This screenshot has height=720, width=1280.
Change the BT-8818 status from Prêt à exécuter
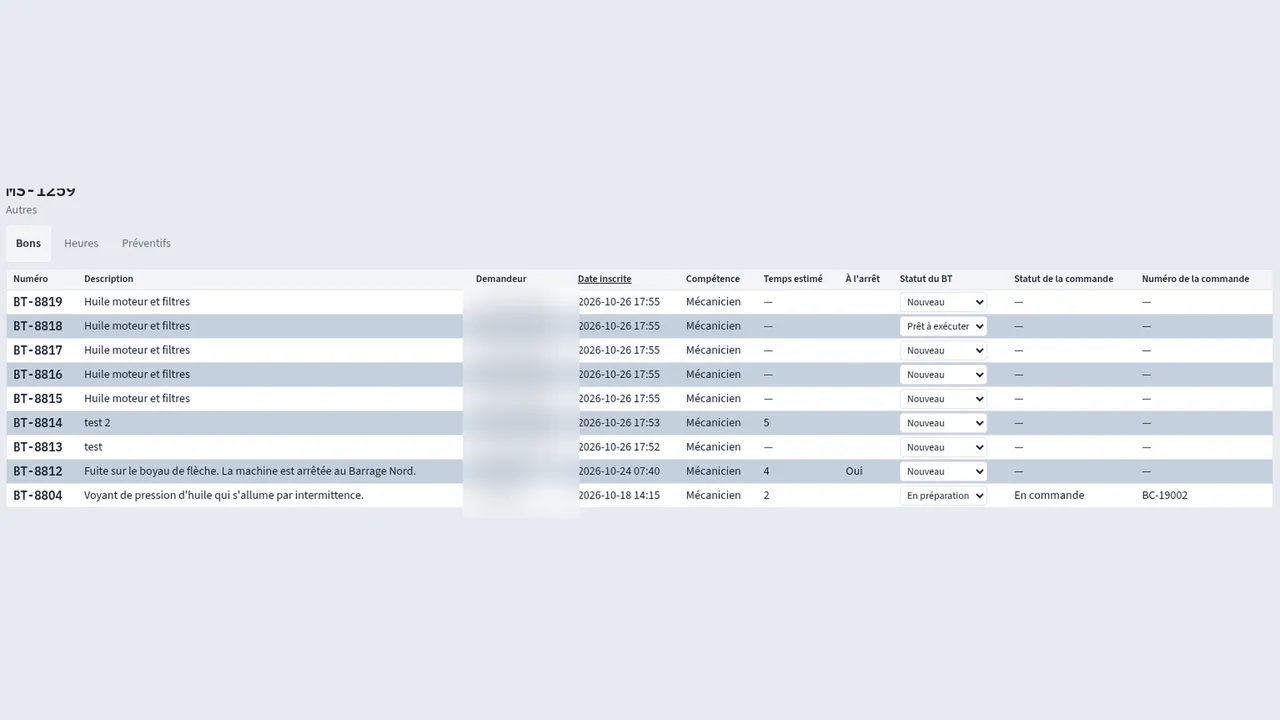point(943,326)
